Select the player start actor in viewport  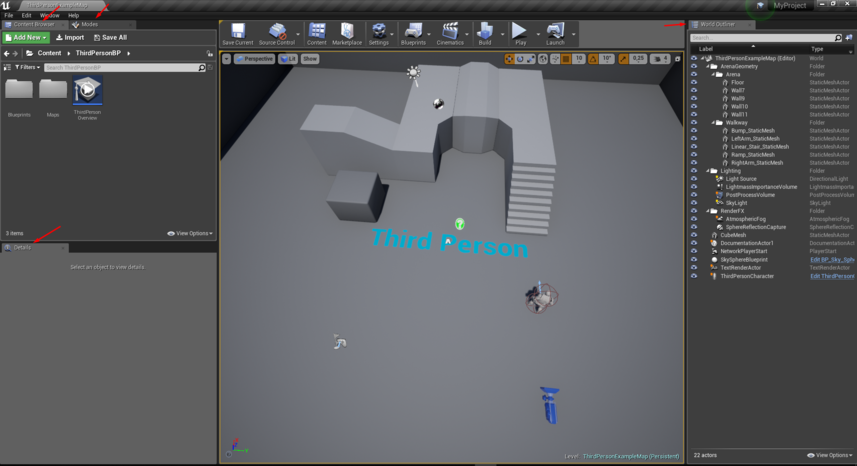pos(340,342)
